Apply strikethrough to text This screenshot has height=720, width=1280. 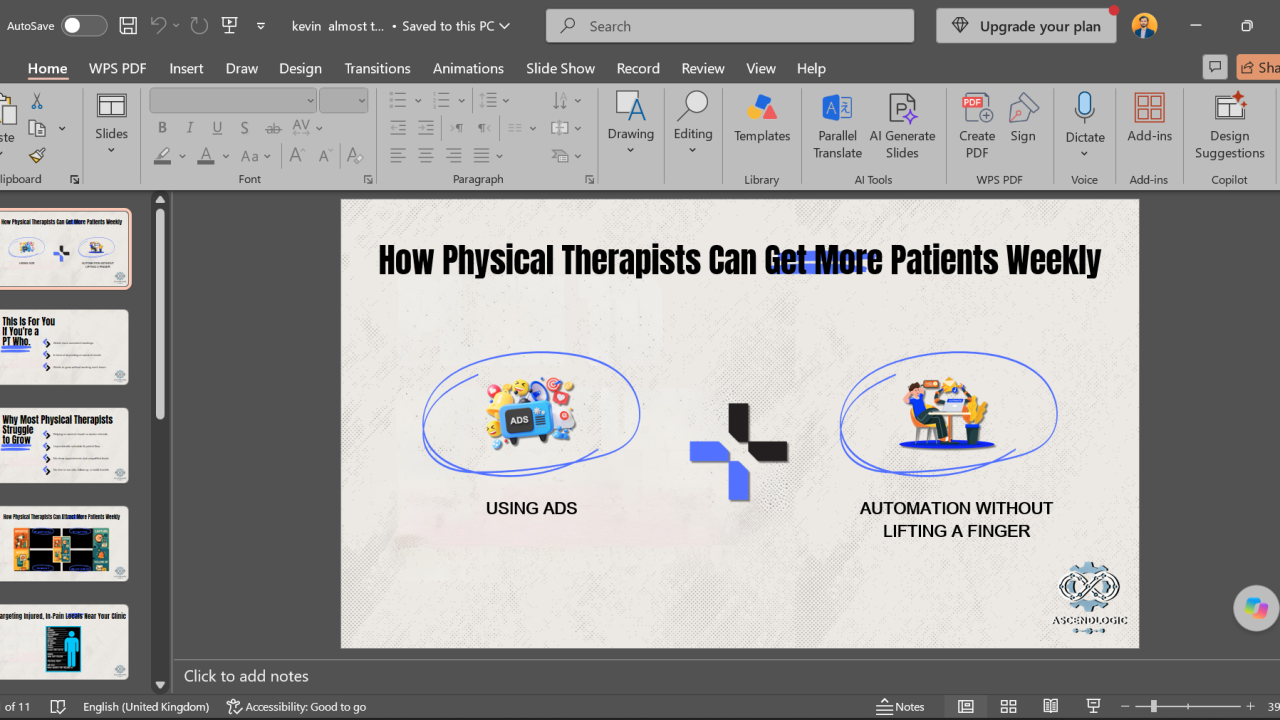coord(273,128)
